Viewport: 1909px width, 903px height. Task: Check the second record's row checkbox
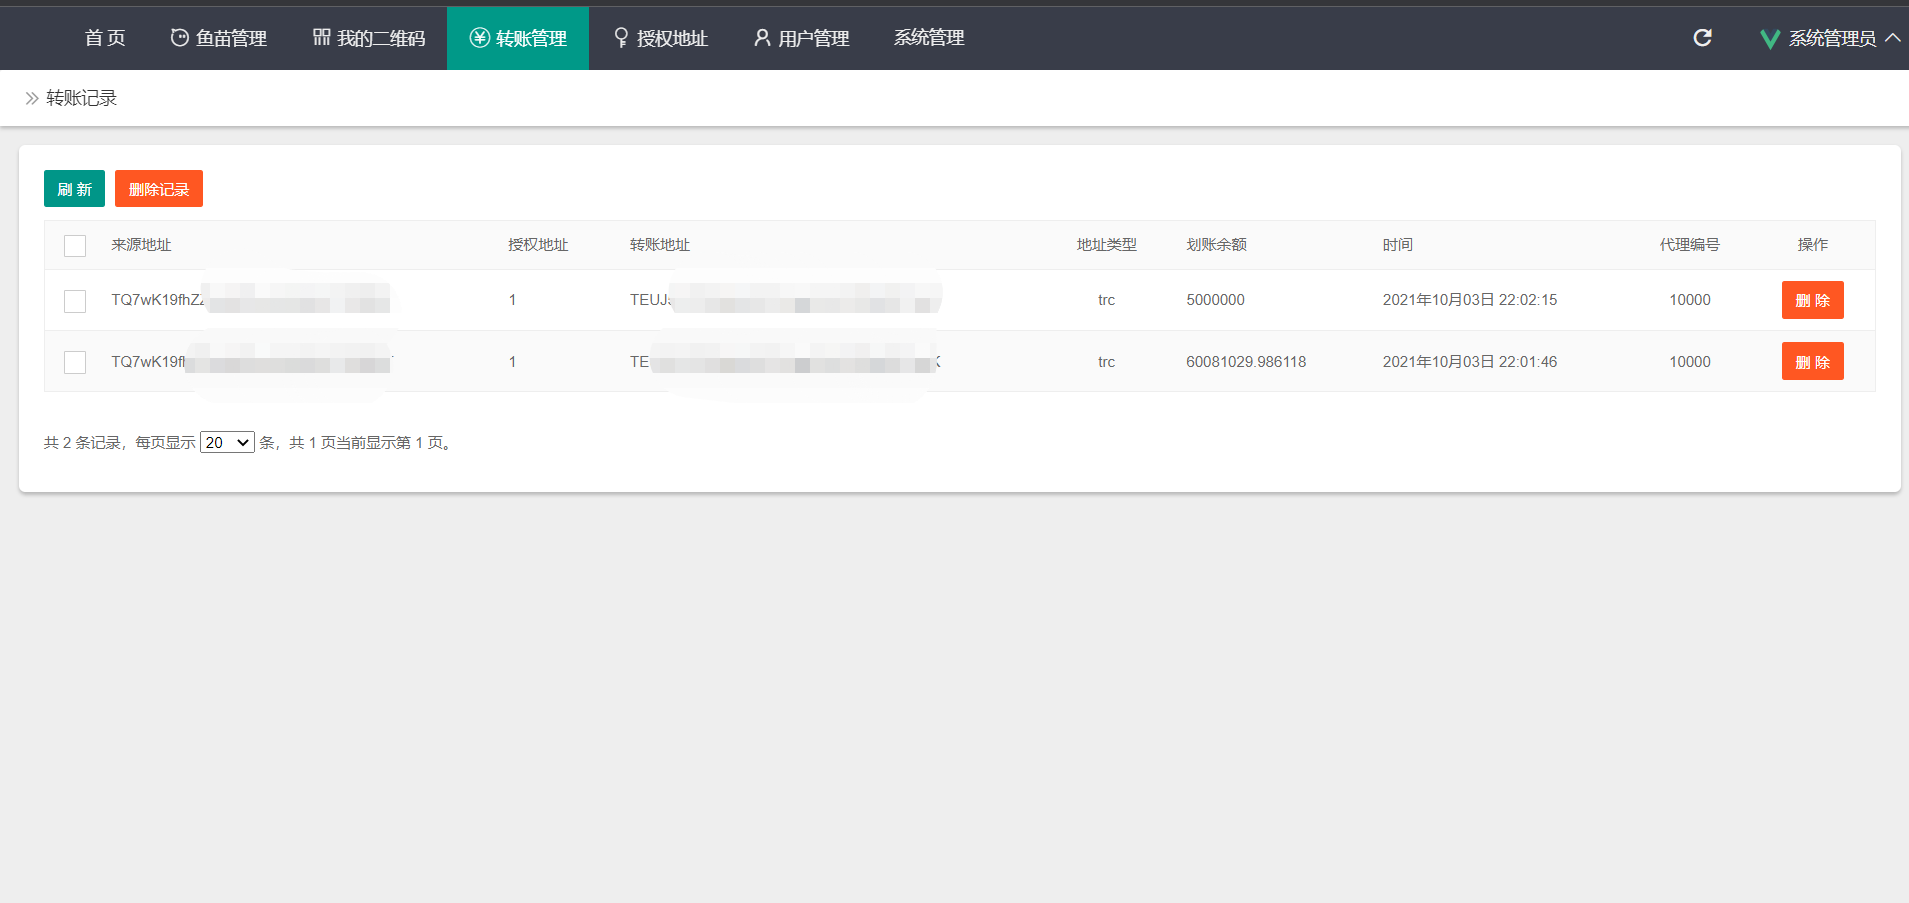click(75, 362)
